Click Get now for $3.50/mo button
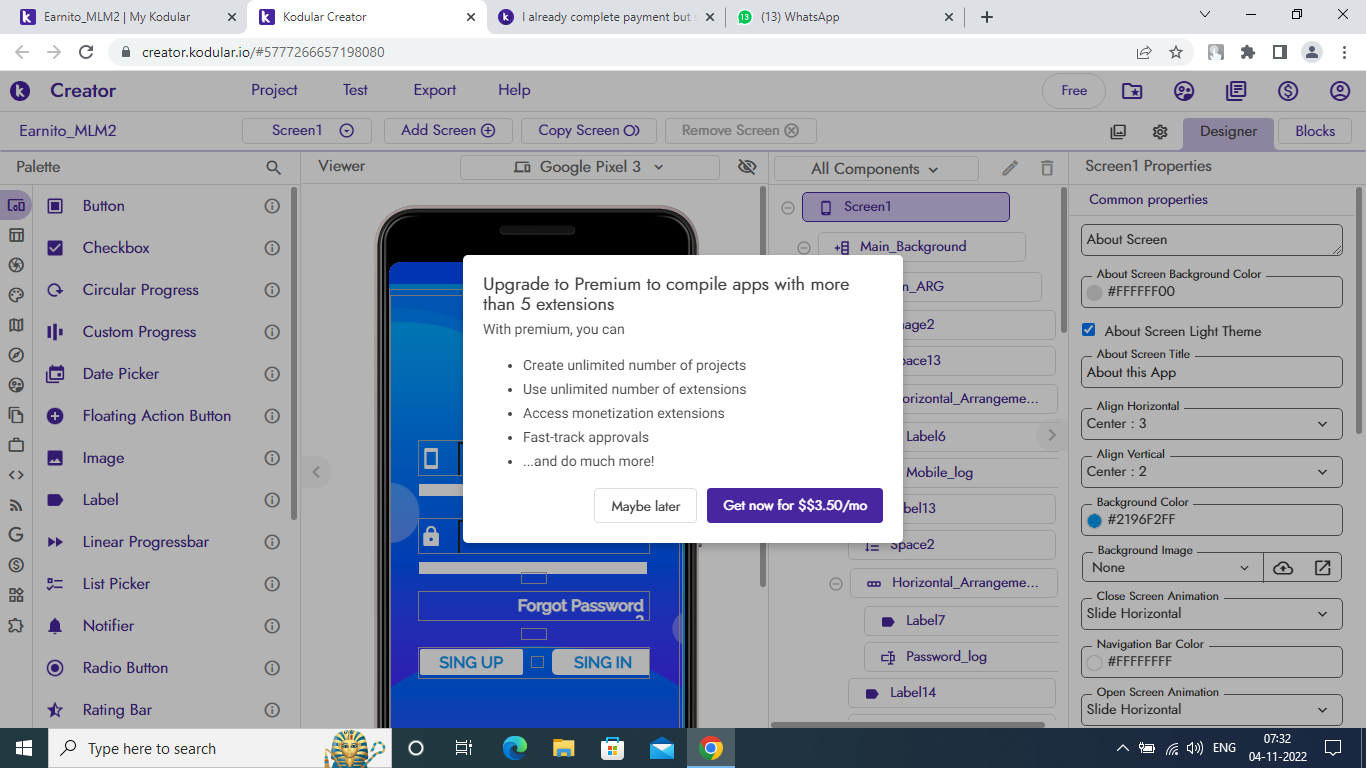This screenshot has width=1366, height=768. 795,506
